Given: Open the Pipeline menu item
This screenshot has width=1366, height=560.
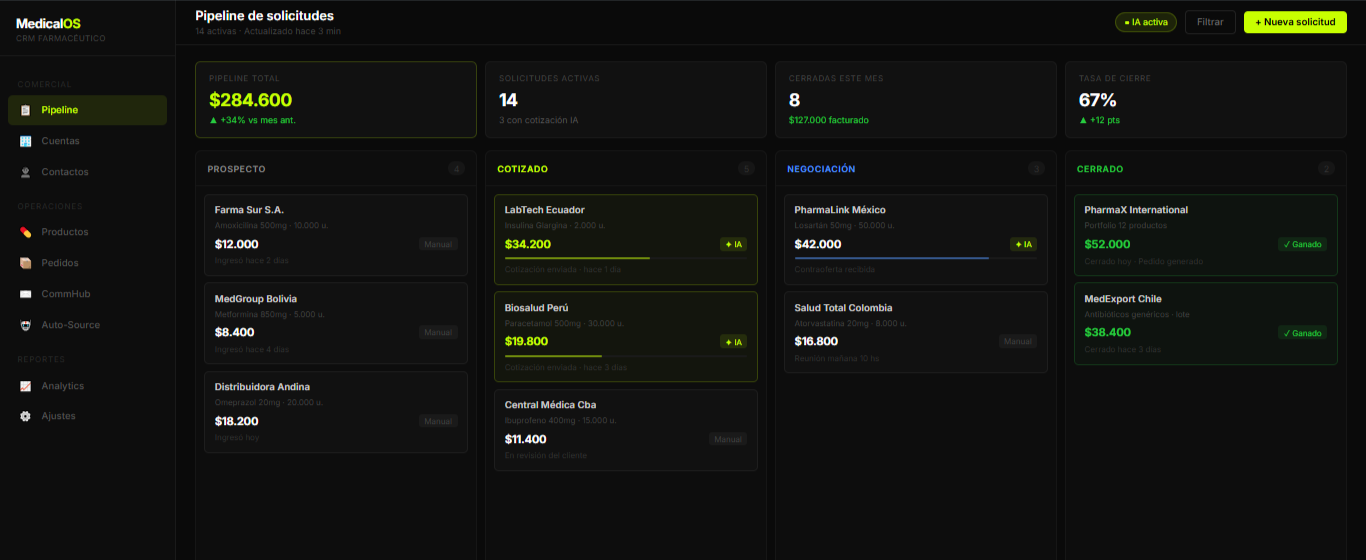Looking at the screenshot, I should coord(87,110).
